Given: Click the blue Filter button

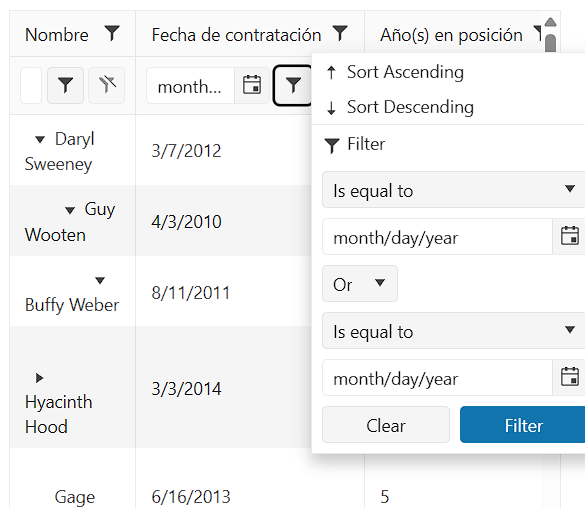Looking at the screenshot, I should [x=523, y=425].
